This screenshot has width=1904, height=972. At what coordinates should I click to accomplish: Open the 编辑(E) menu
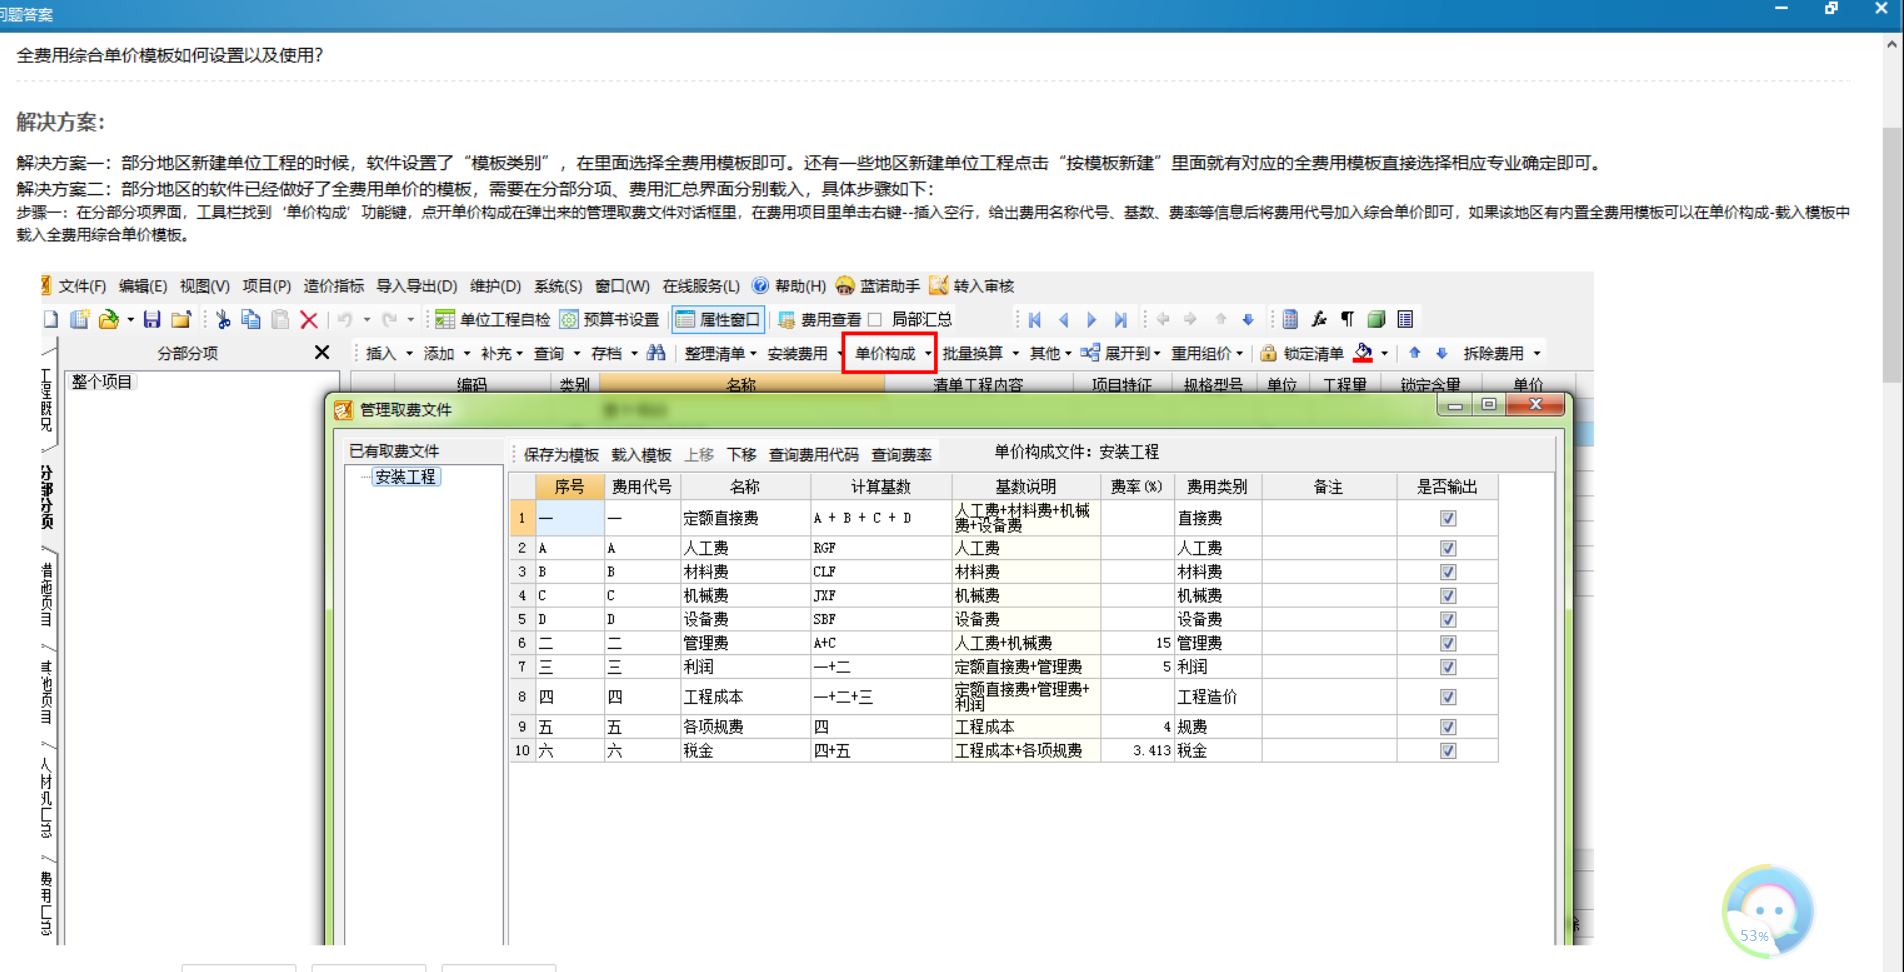point(143,286)
